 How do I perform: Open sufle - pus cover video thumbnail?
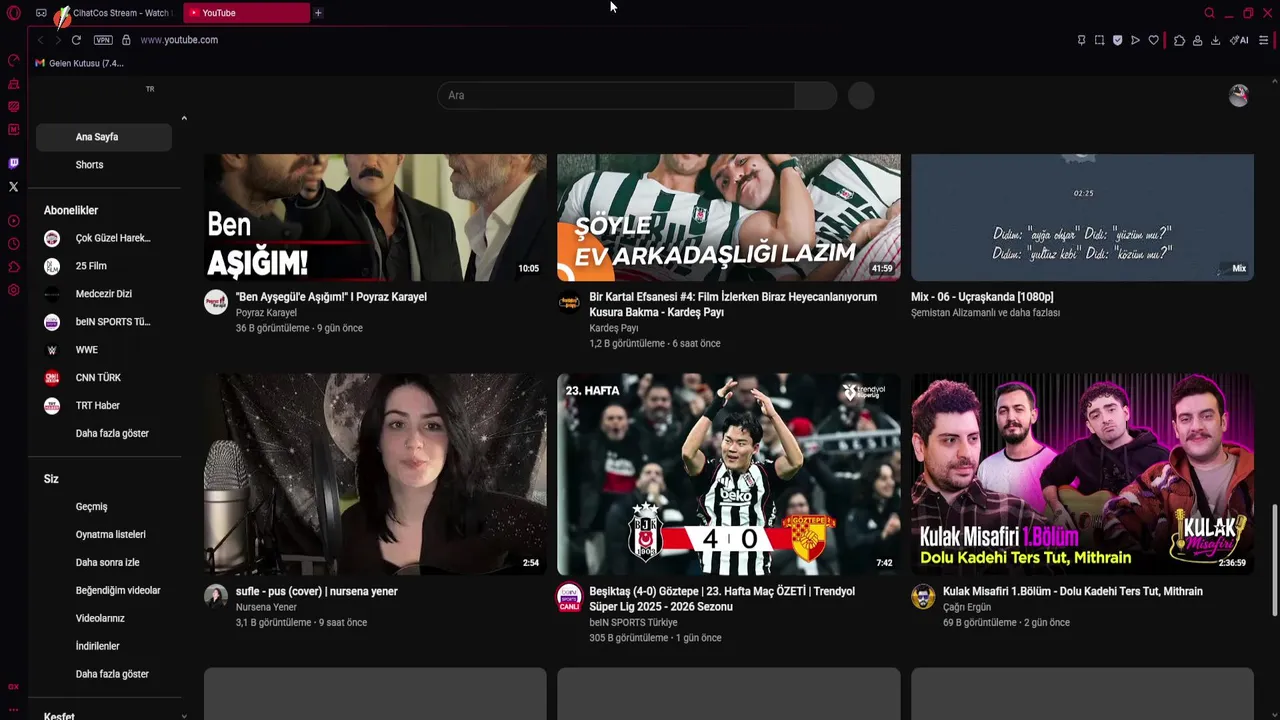(375, 475)
